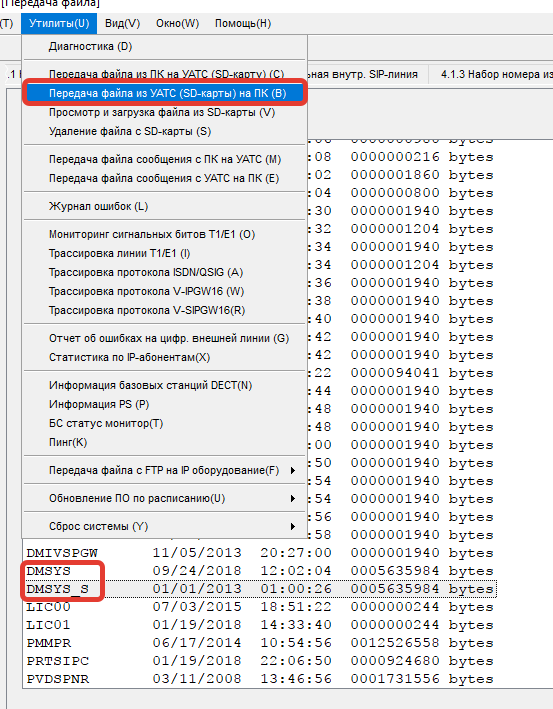
Task: Select Диагностика (D) menu entry
Action: pyautogui.click(x=165, y=47)
